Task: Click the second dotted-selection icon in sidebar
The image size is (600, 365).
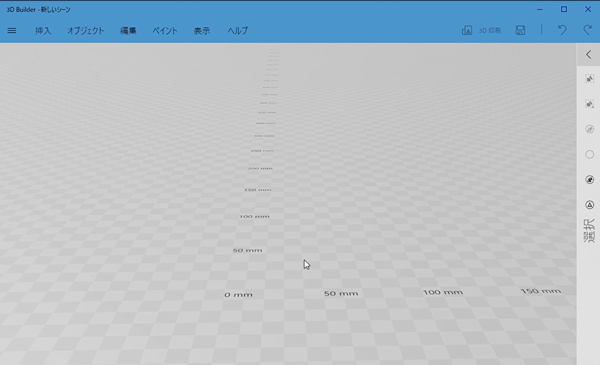Action: (589, 104)
